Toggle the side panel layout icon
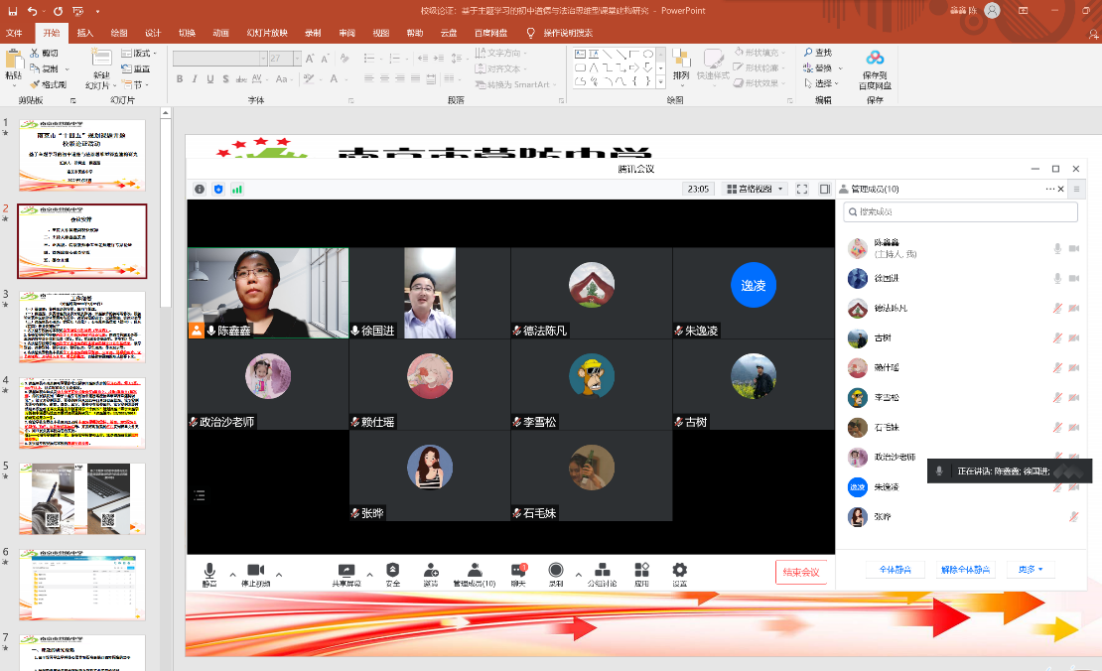Viewport: 1102px width, 671px height. [x=824, y=189]
